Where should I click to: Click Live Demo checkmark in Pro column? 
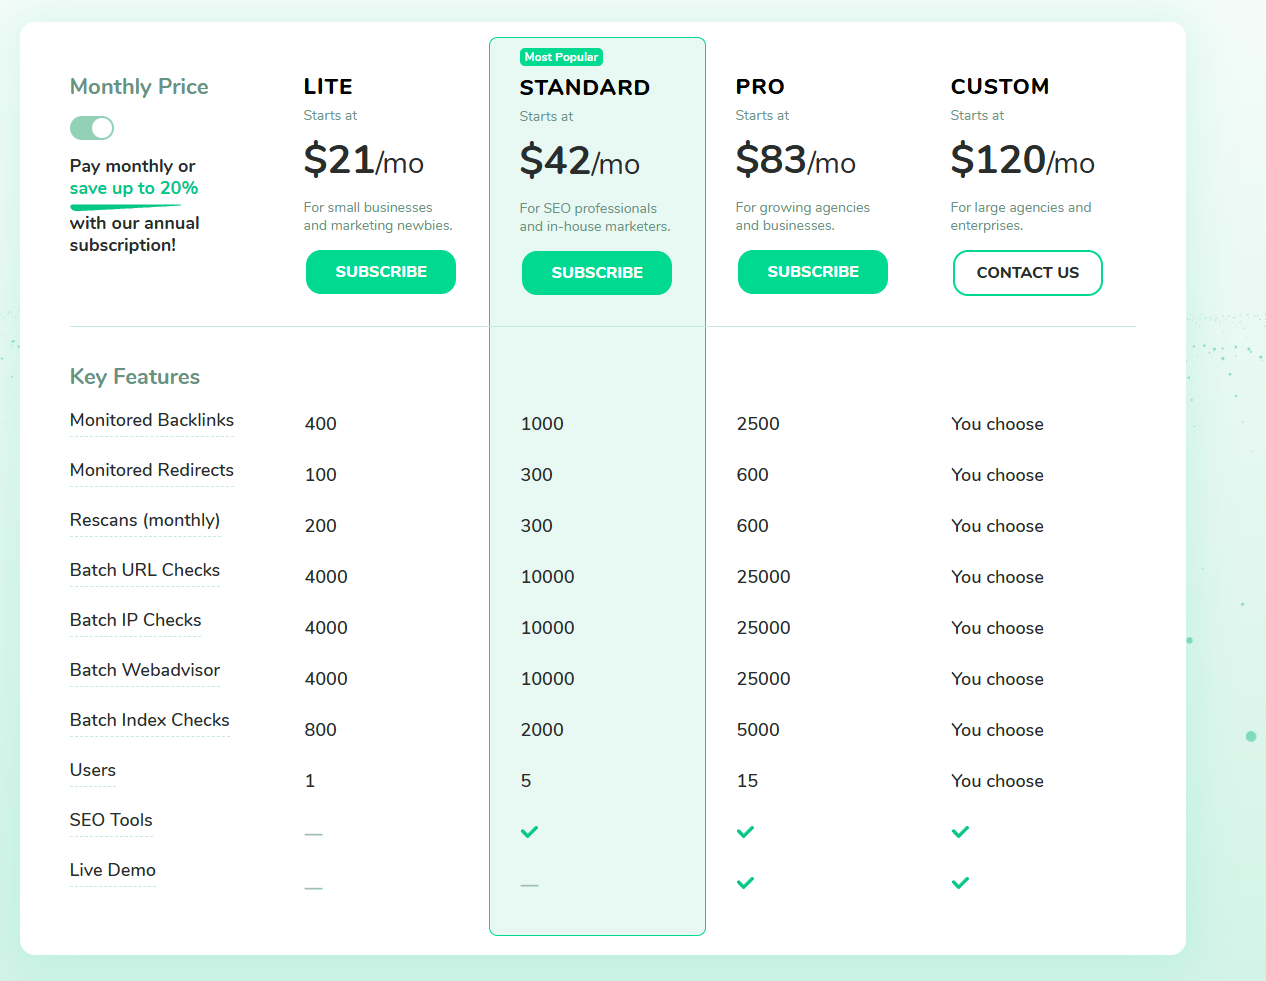coord(745,883)
